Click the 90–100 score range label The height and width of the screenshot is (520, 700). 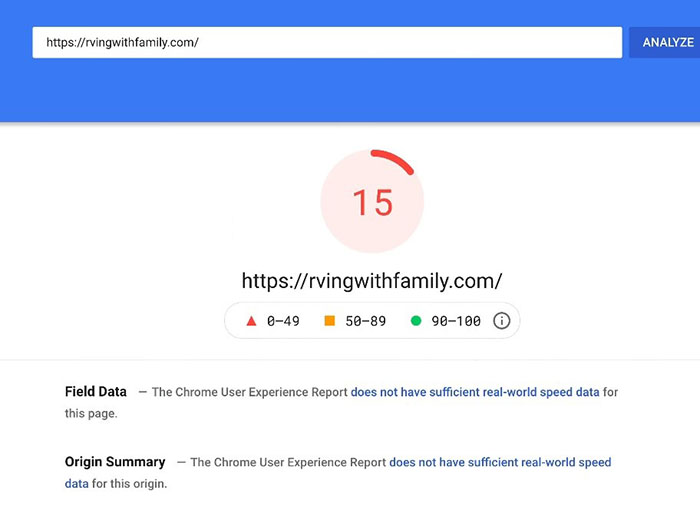(x=456, y=321)
